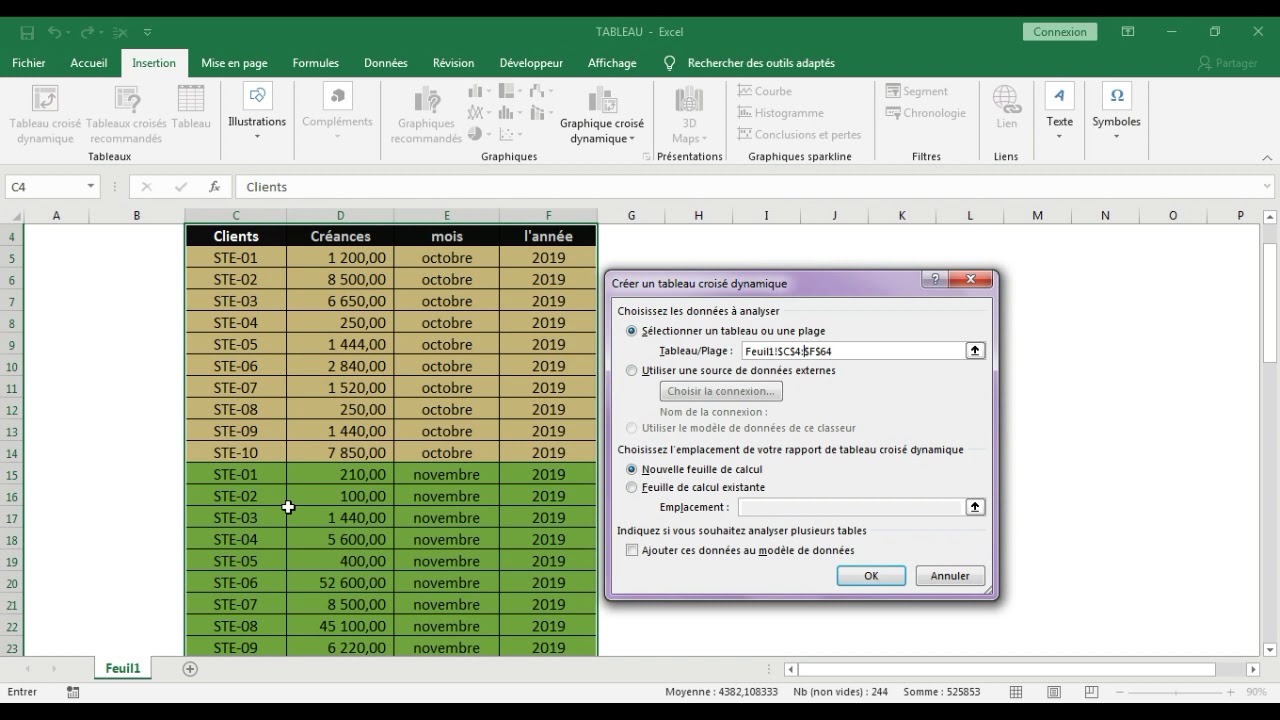Collapse the ribbon with the chevron
Image resolution: width=1280 pixels, height=720 pixels.
(x=1267, y=158)
